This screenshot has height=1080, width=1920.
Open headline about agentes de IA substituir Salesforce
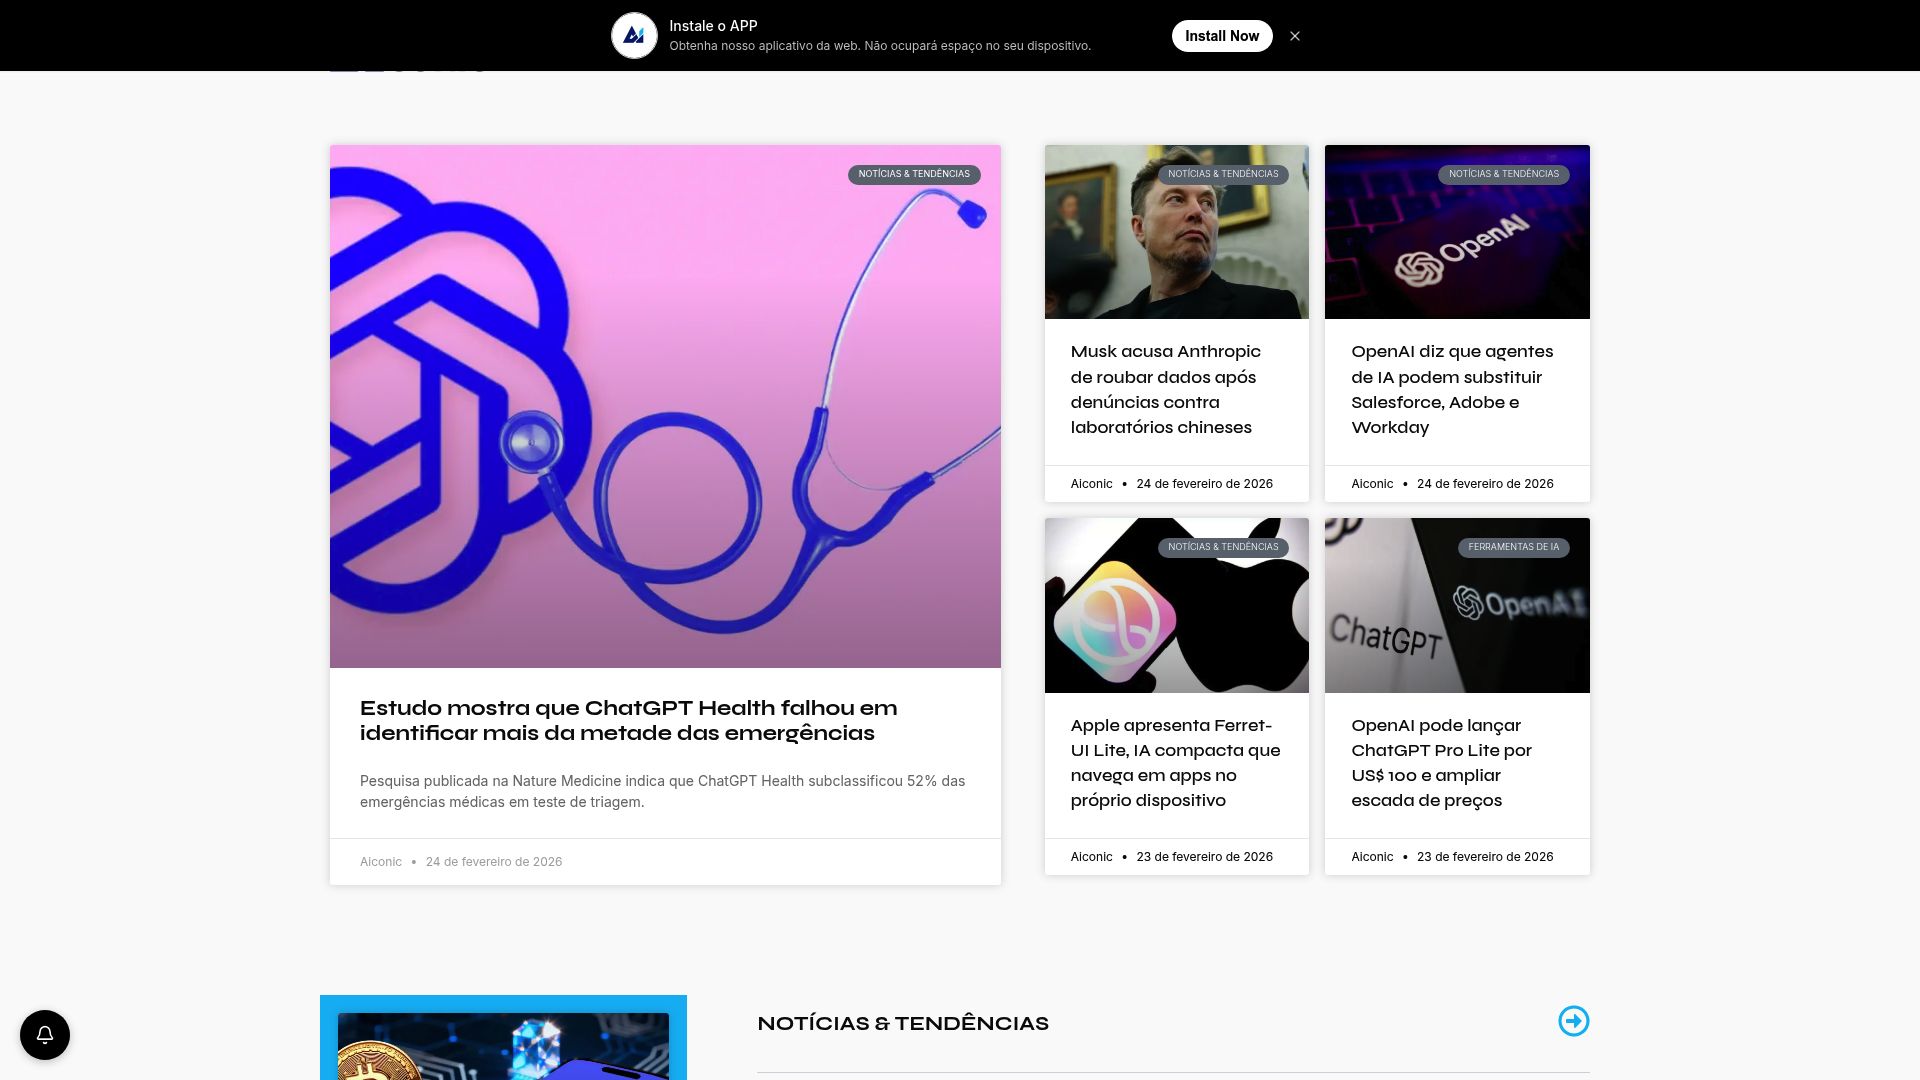coord(1451,389)
